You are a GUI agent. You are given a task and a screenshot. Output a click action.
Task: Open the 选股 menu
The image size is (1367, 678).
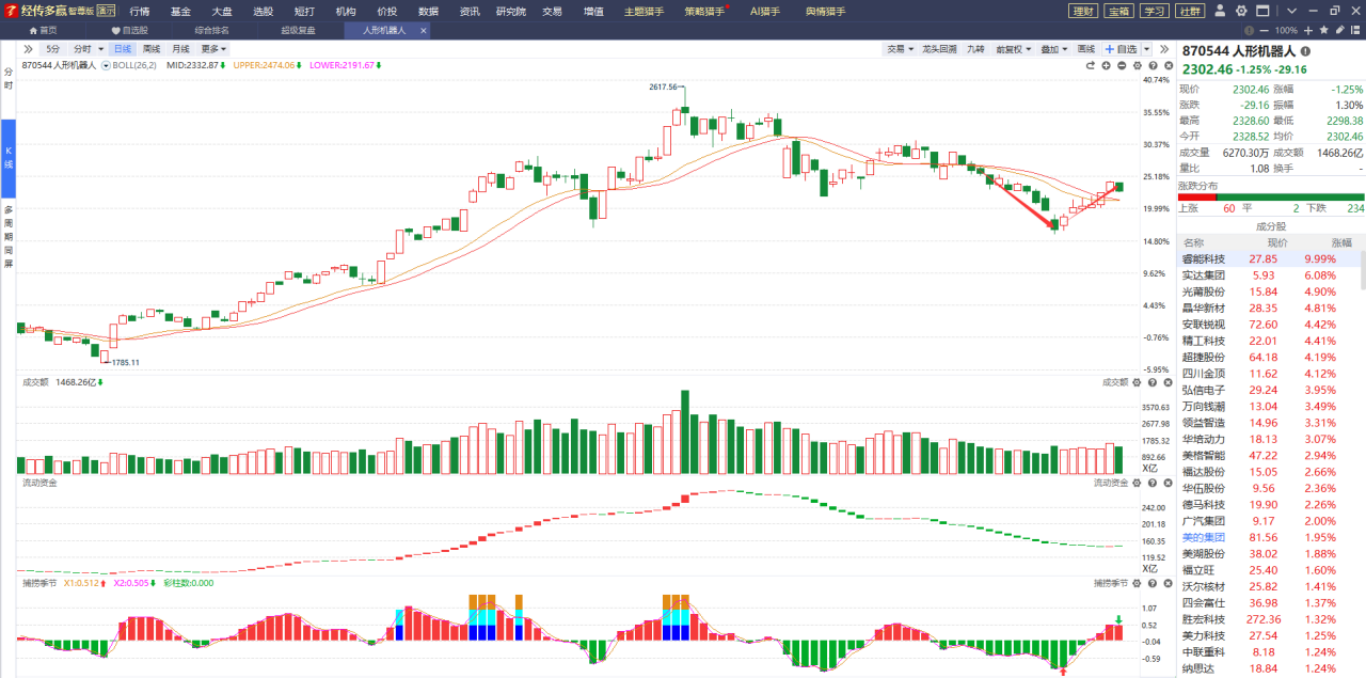pos(263,11)
